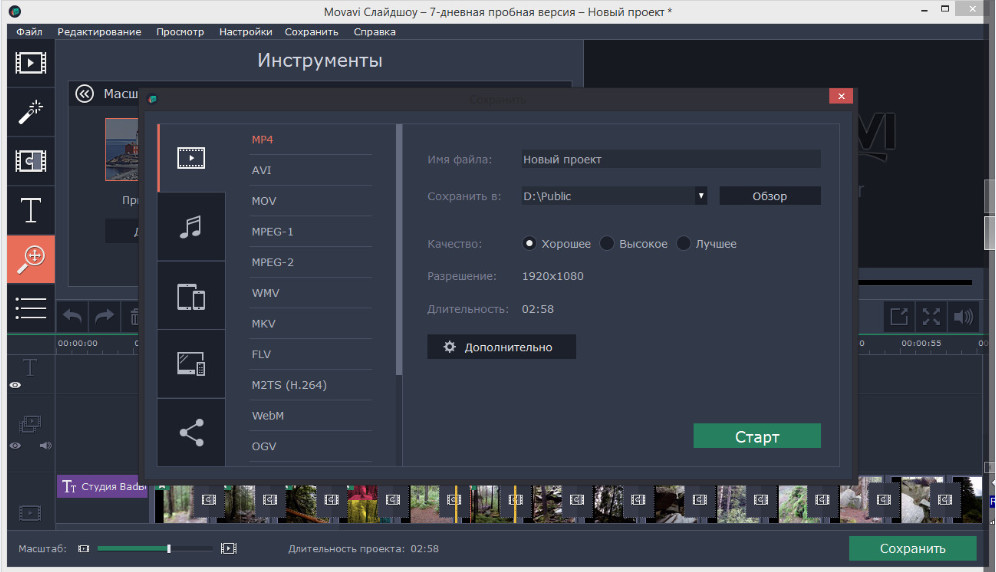Open the Файл menu

(29, 32)
